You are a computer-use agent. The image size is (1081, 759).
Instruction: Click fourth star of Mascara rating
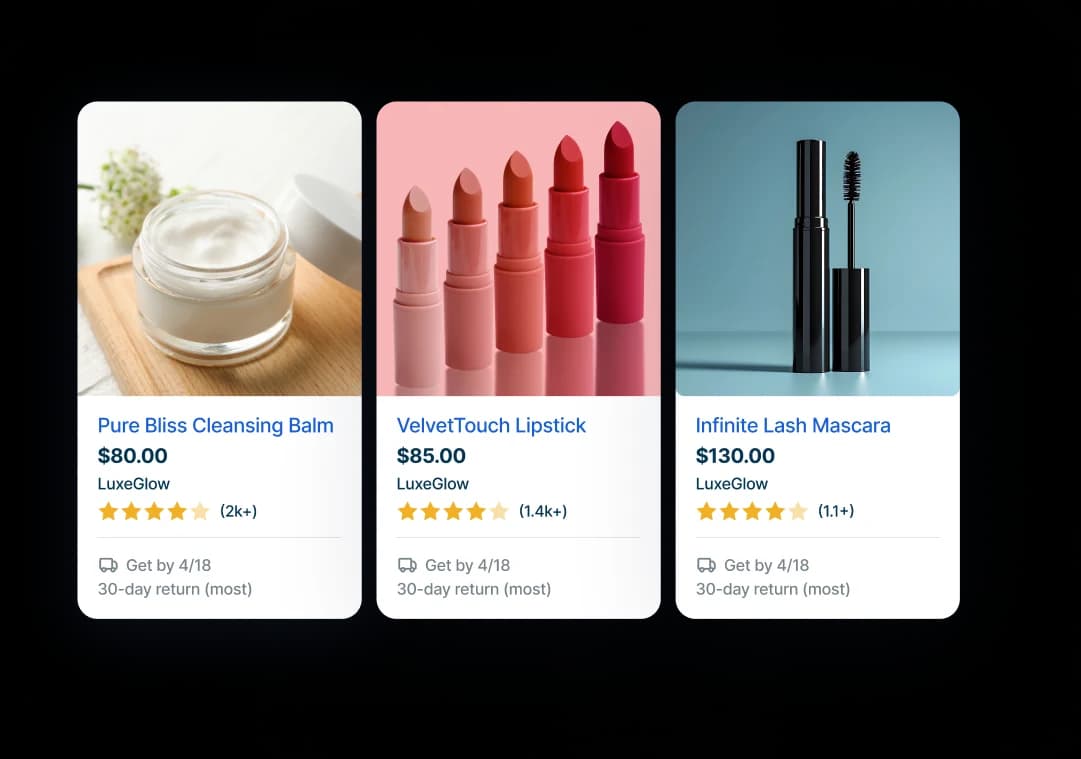point(775,511)
